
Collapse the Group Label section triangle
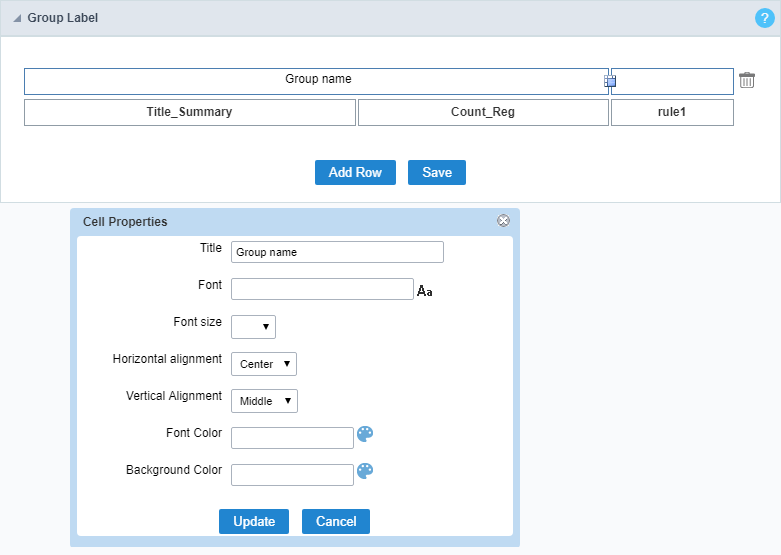click(x=17, y=18)
